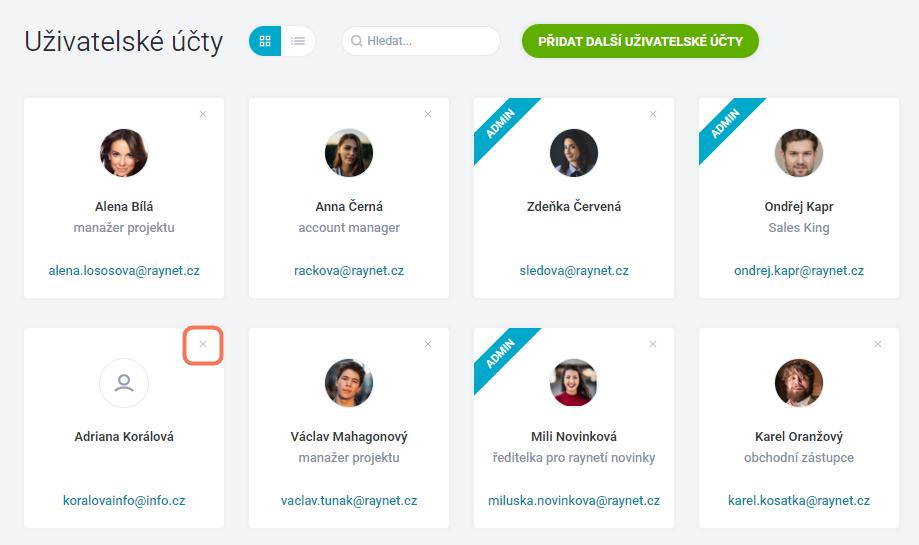Click Karel Oranžový's profile photo
This screenshot has width=919, height=545.
[x=799, y=383]
